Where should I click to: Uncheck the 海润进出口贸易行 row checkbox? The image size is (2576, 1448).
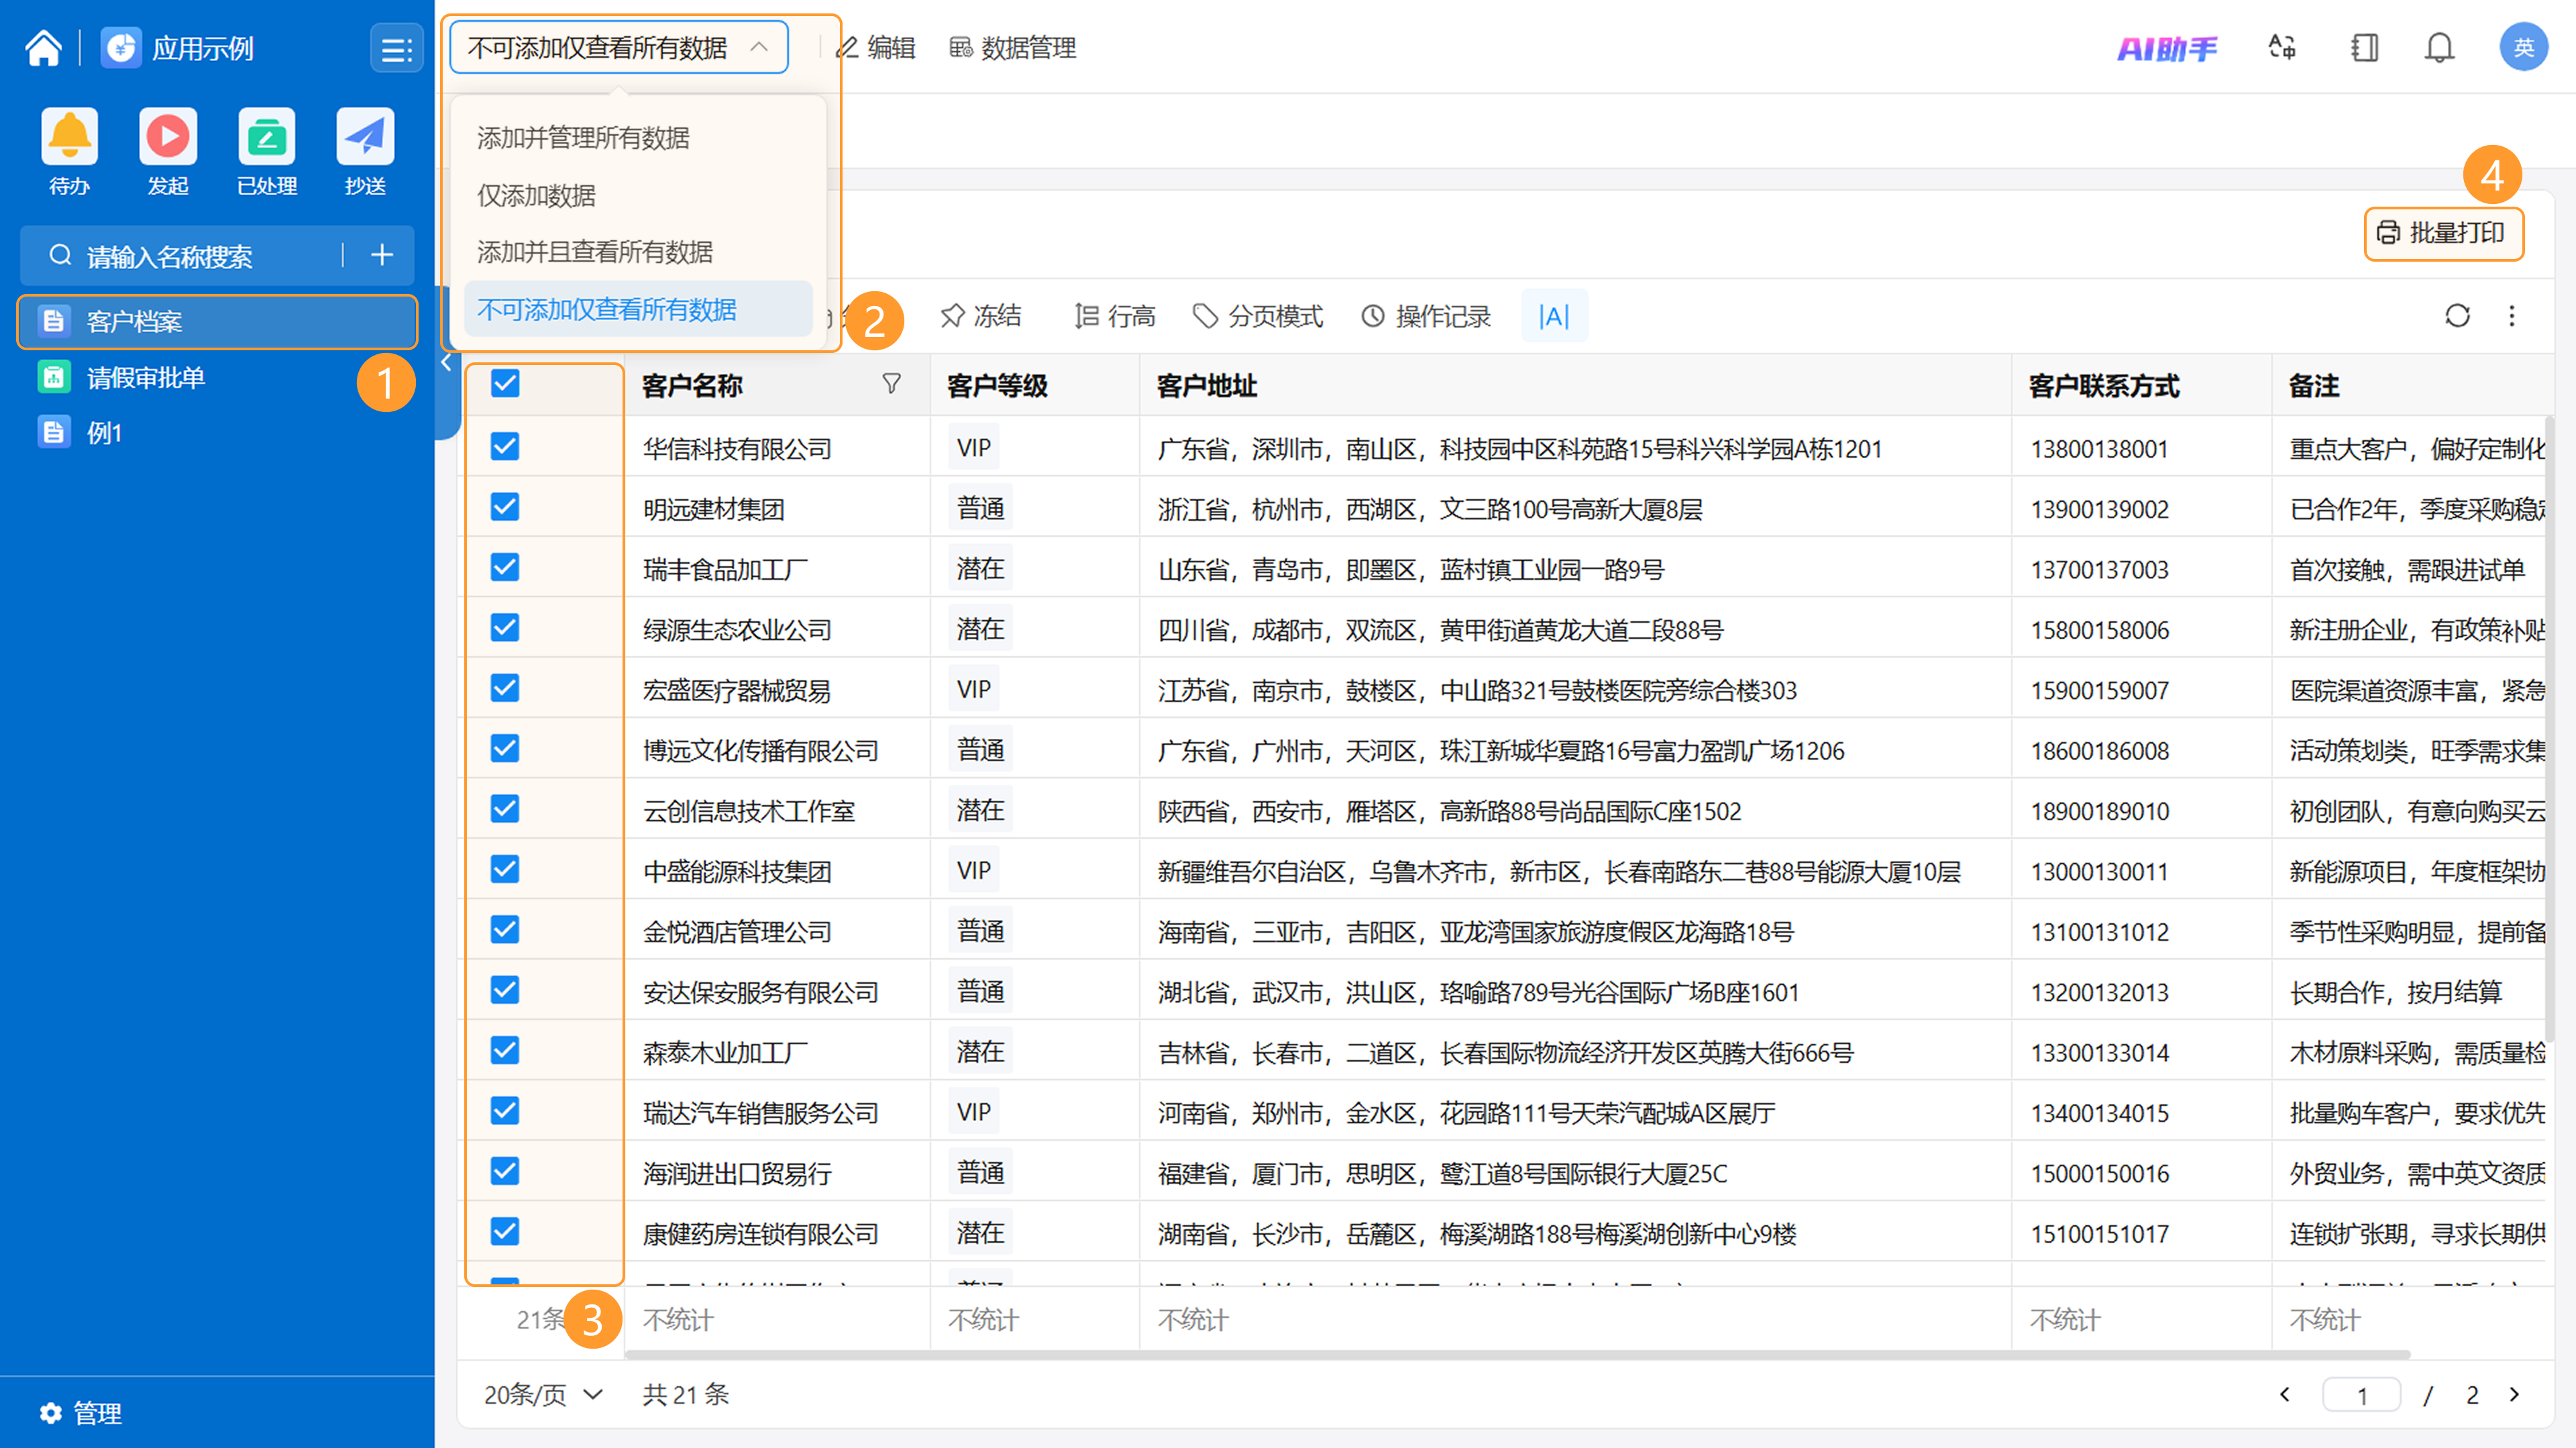(x=505, y=1171)
